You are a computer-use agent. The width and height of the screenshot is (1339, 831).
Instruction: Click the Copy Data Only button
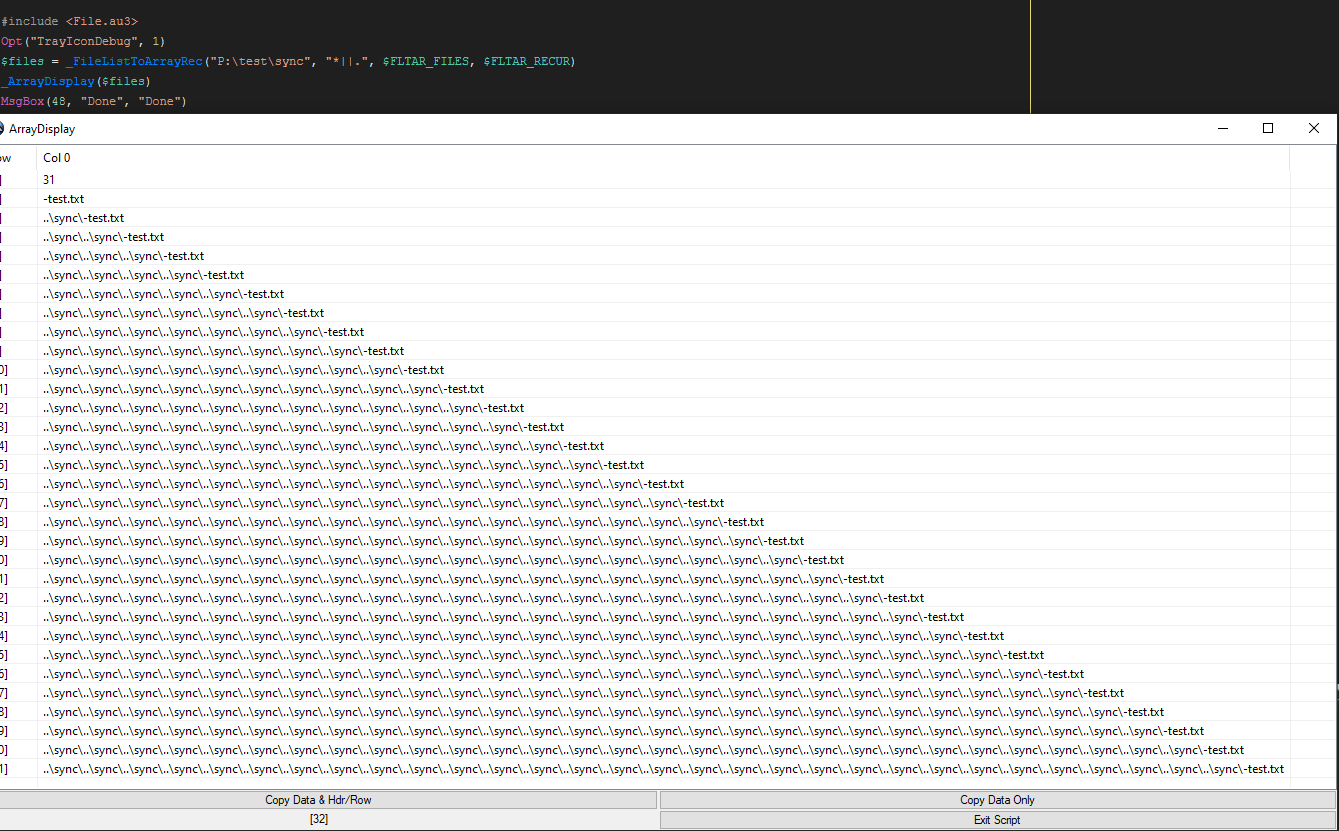(997, 800)
